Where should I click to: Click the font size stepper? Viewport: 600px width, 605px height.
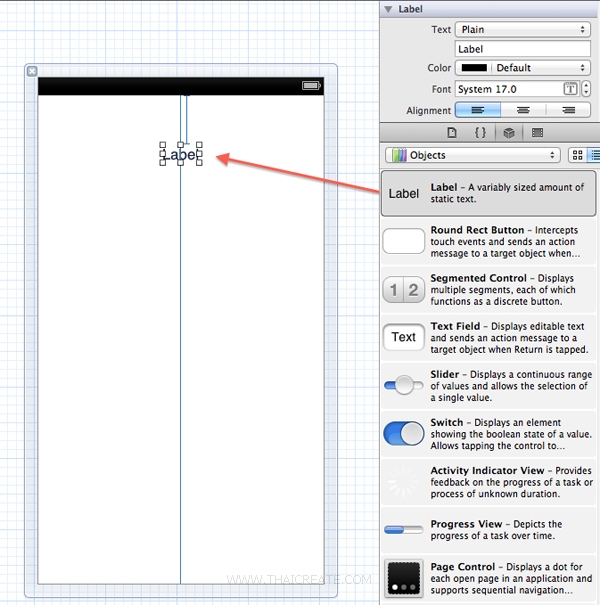point(585,89)
